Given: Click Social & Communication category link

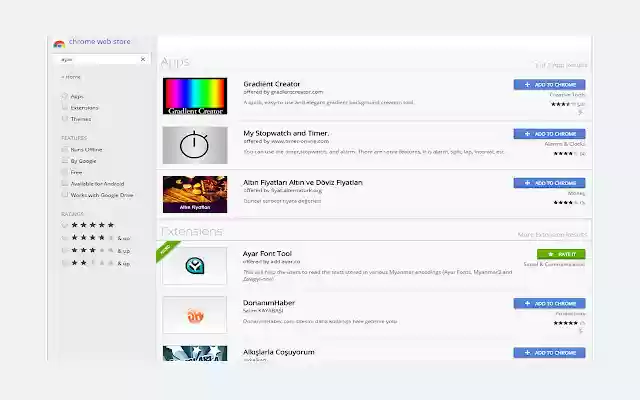Looking at the screenshot, I should [x=554, y=264].
